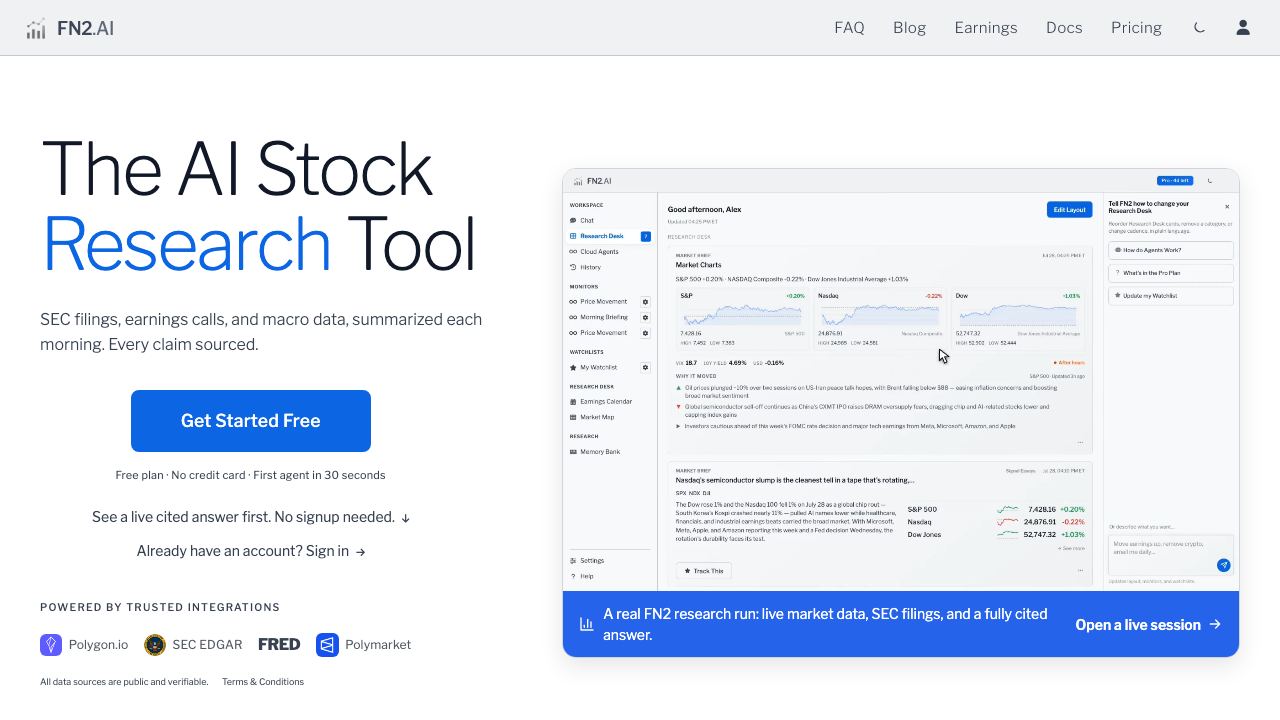Open the Docs nav link
This screenshot has height=720, width=1280.
tap(1064, 28)
